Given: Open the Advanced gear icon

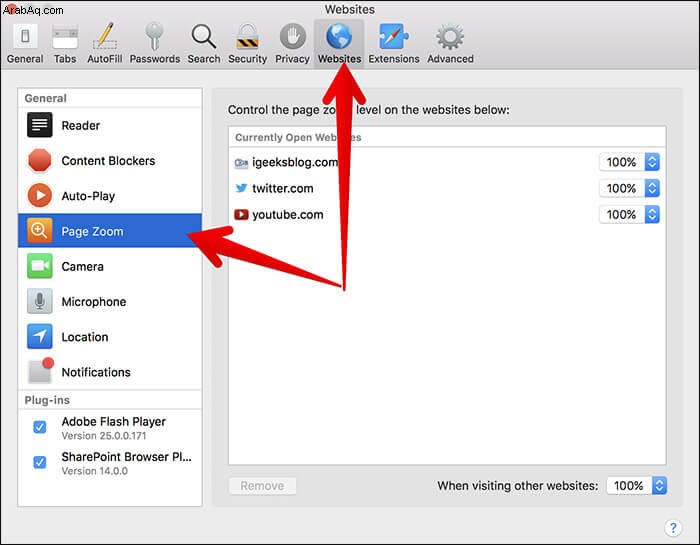Looking at the screenshot, I should (x=450, y=37).
